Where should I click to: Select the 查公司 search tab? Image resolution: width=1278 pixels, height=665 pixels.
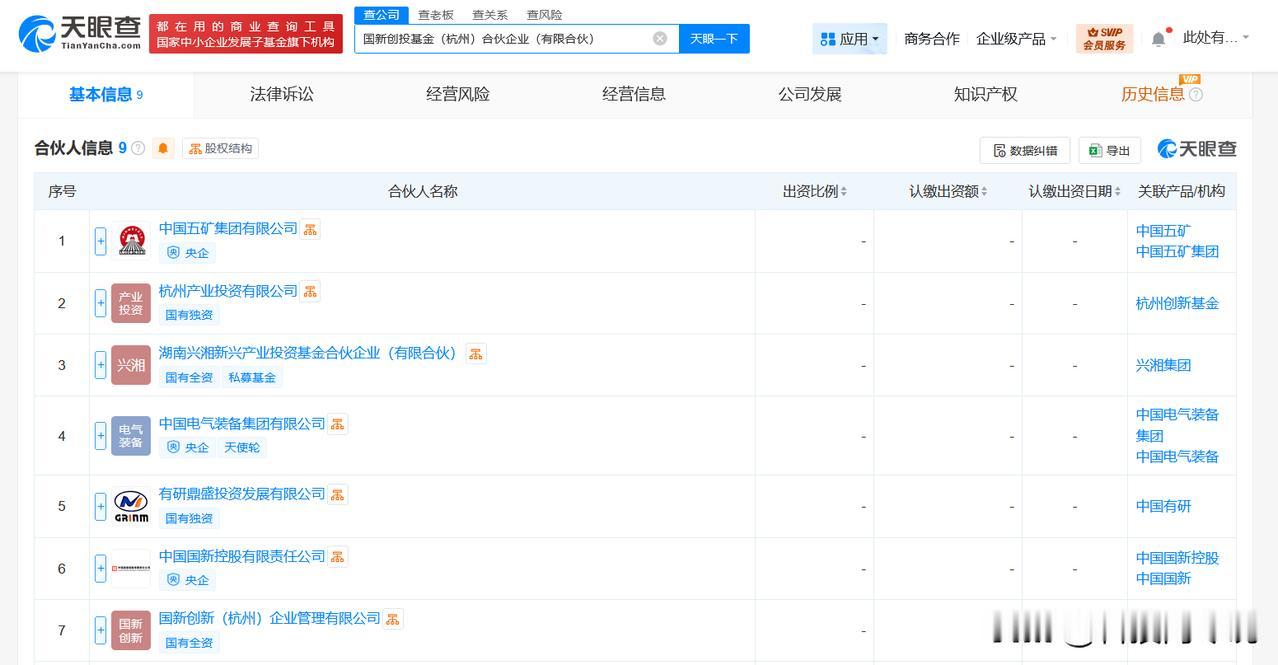(381, 15)
